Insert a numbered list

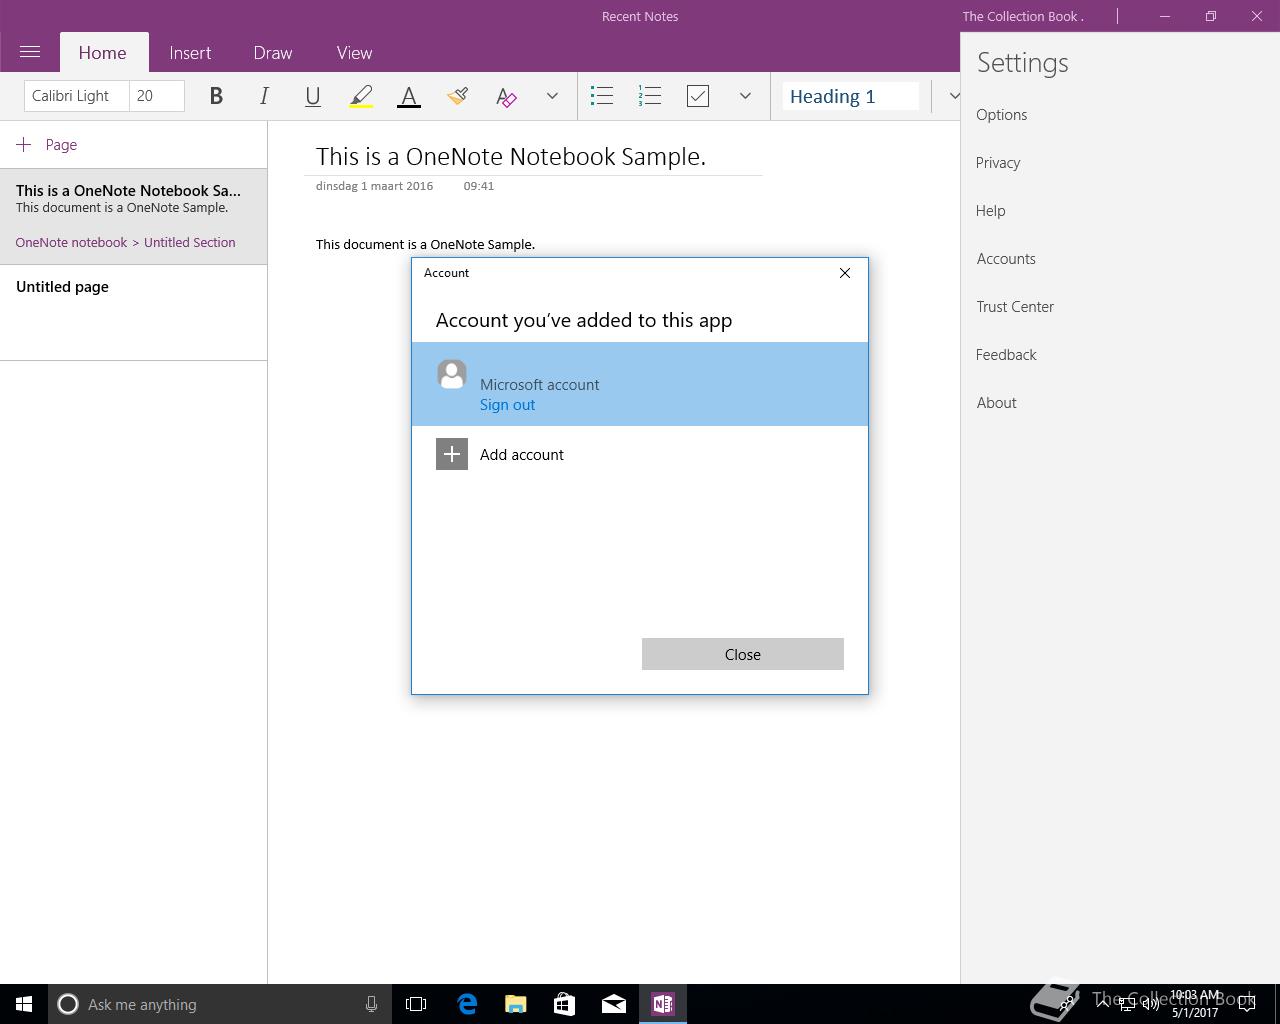pos(650,96)
